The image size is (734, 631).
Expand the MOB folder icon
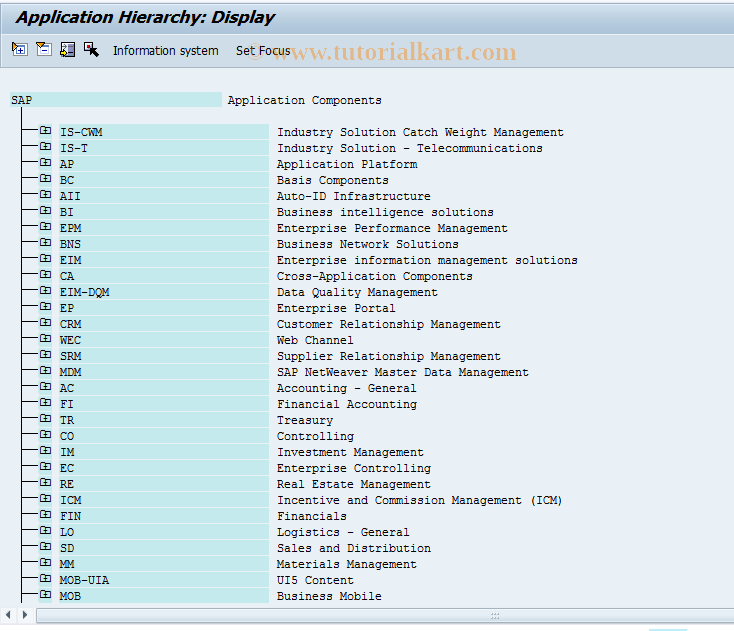pos(45,594)
